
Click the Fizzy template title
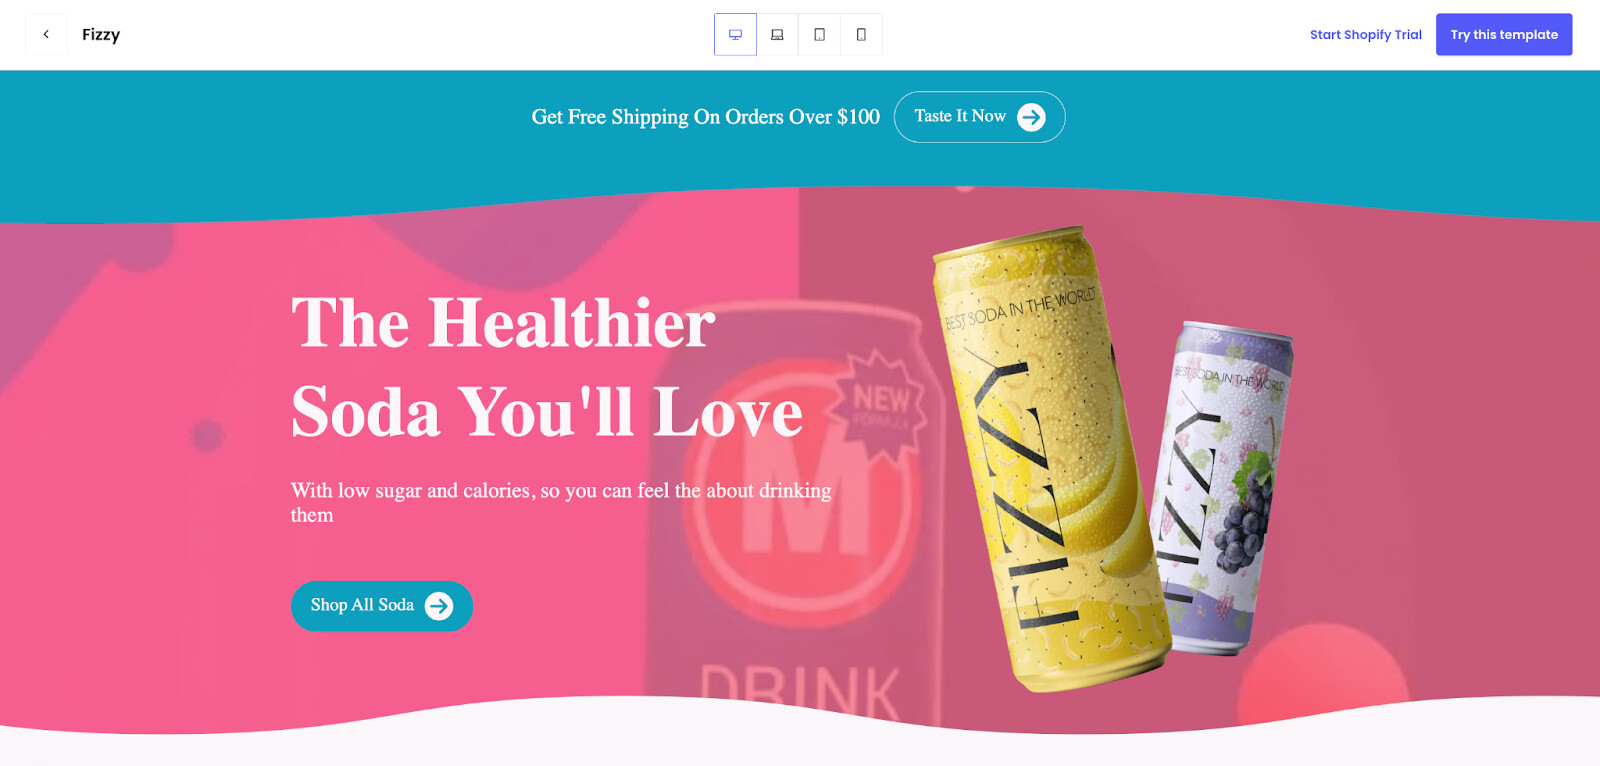point(101,34)
